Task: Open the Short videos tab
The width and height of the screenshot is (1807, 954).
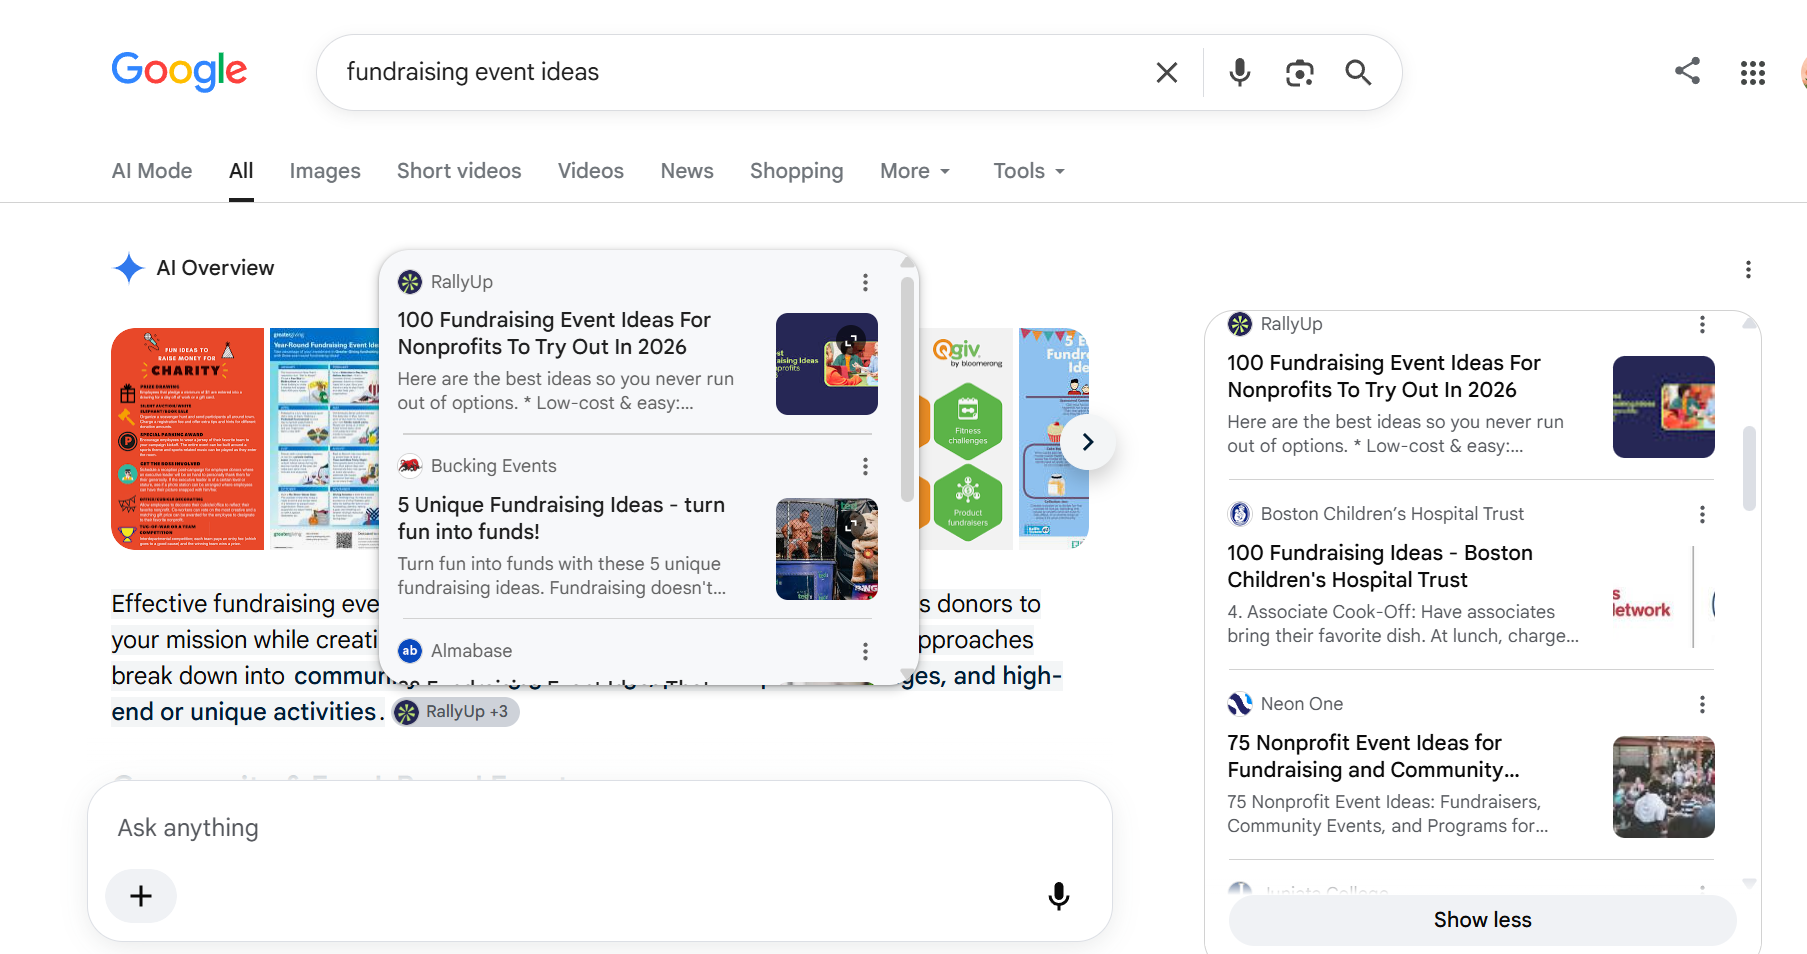Action: pos(459,171)
